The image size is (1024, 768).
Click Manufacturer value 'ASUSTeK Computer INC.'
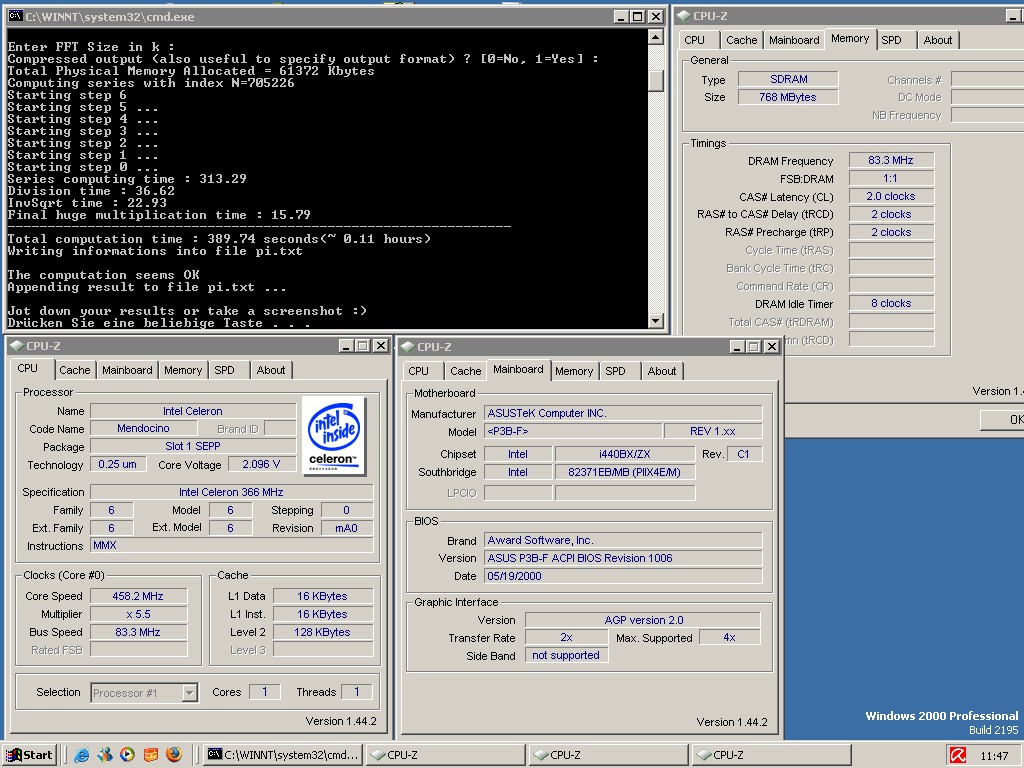[x=623, y=413]
